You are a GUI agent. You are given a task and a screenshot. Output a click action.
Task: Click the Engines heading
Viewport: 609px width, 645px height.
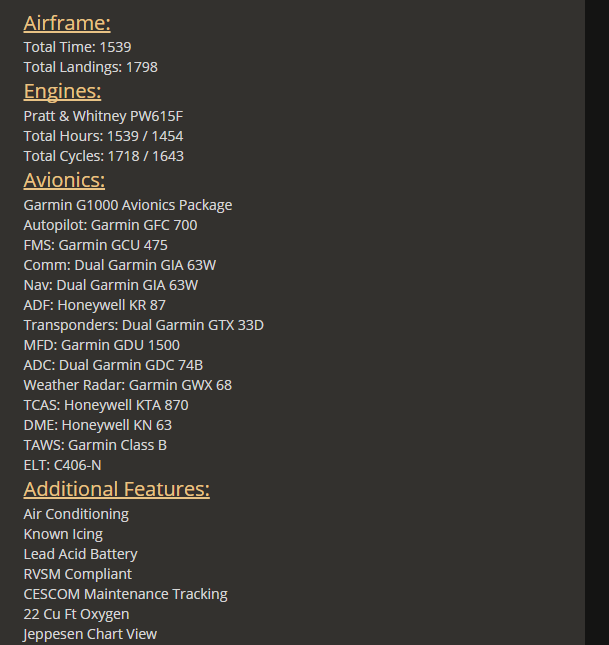(x=62, y=91)
